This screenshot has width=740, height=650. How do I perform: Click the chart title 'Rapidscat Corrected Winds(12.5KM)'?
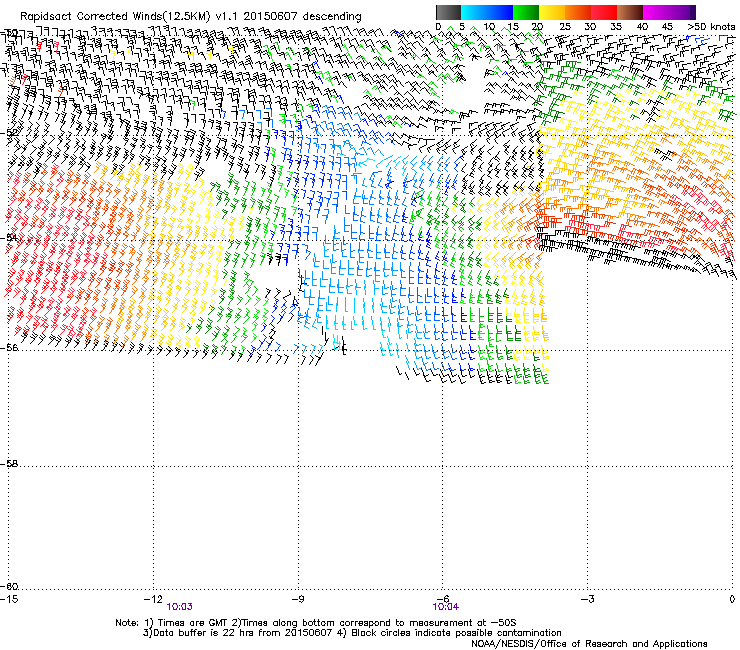pyautogui.click(x=115, y=17)
